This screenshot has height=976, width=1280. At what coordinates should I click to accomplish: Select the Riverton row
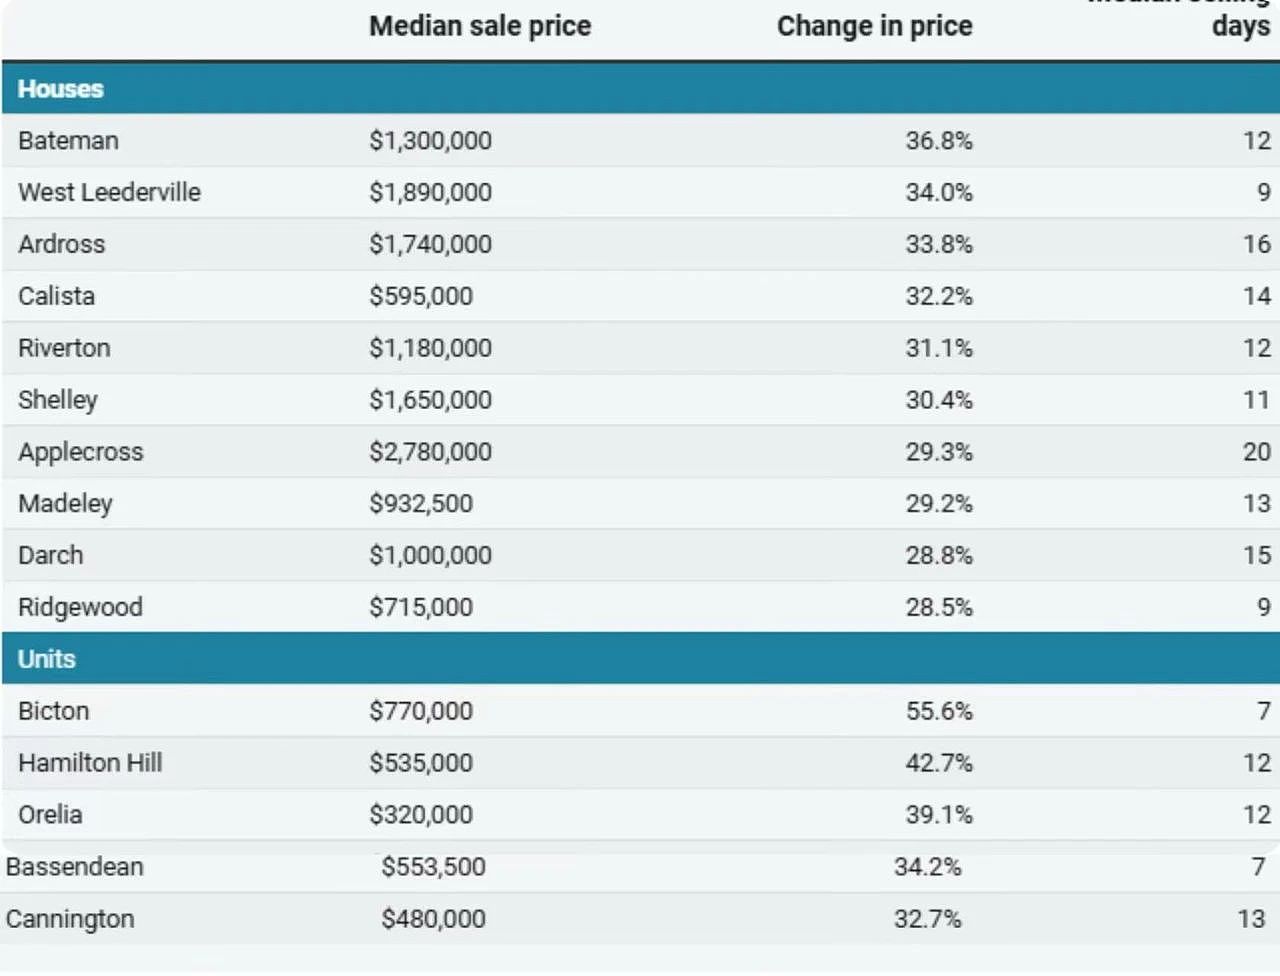tap(640, 349)
